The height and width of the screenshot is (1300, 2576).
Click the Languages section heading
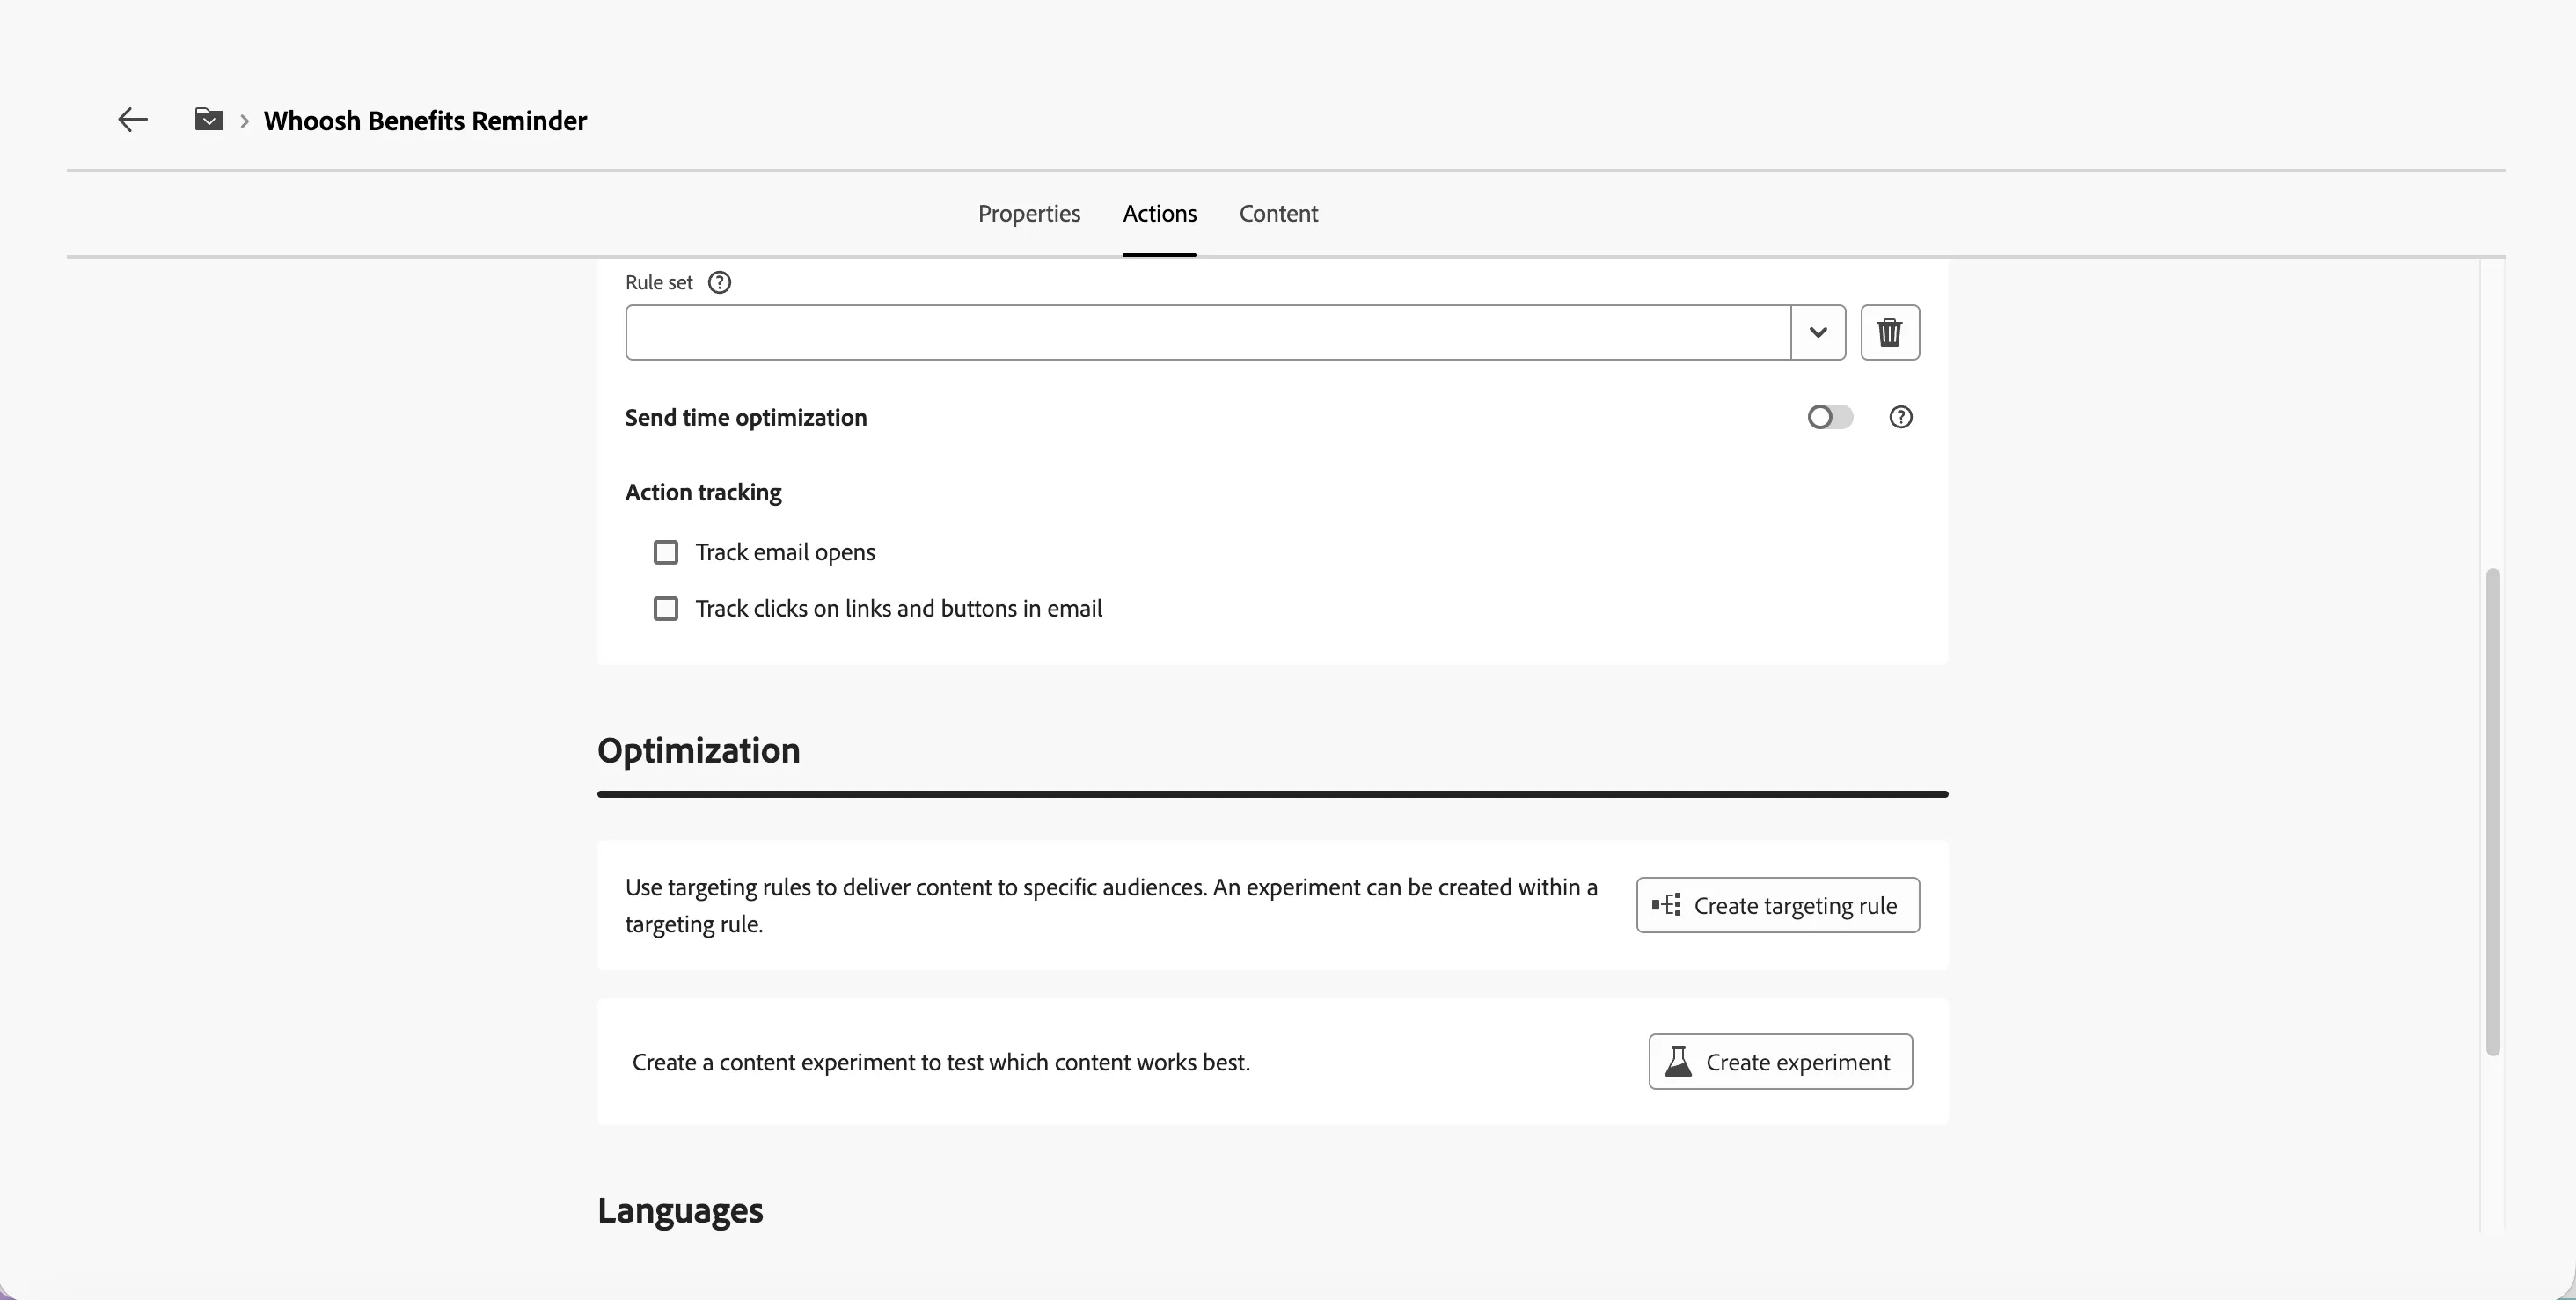point(680,1210)
